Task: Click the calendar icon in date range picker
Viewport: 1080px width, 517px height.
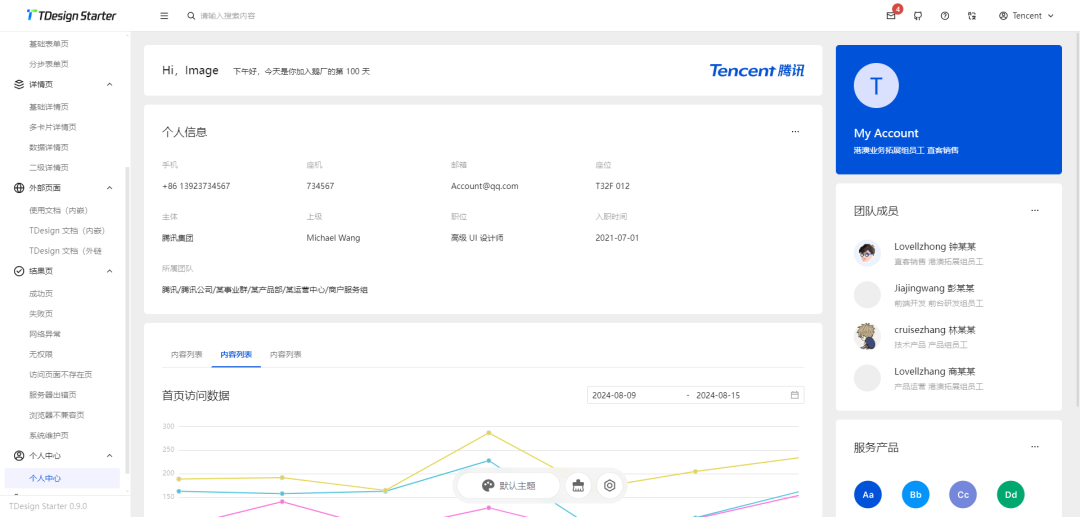Action: coord(795,395)
